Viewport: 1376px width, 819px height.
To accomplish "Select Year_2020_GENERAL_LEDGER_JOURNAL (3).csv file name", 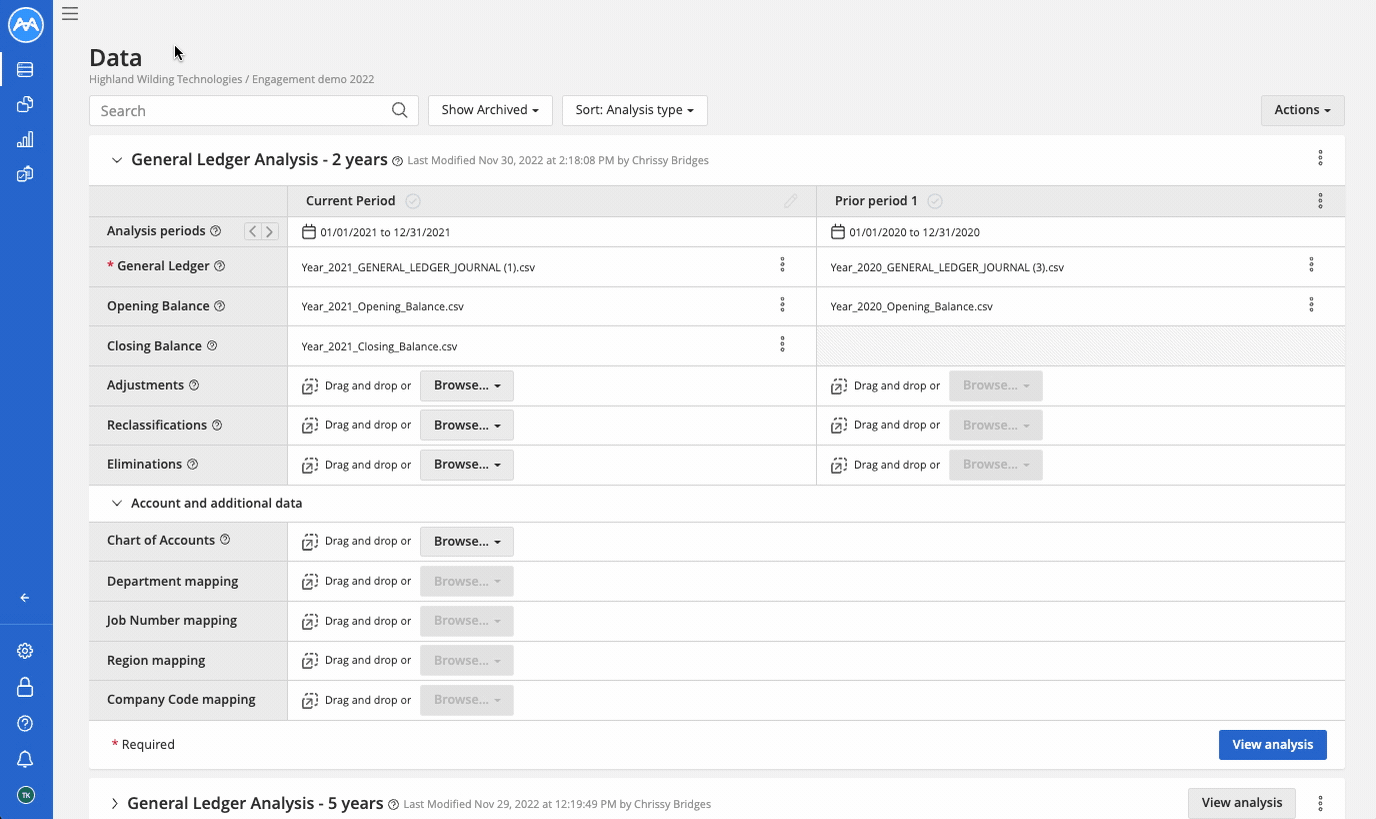I will tap(947, 268).
